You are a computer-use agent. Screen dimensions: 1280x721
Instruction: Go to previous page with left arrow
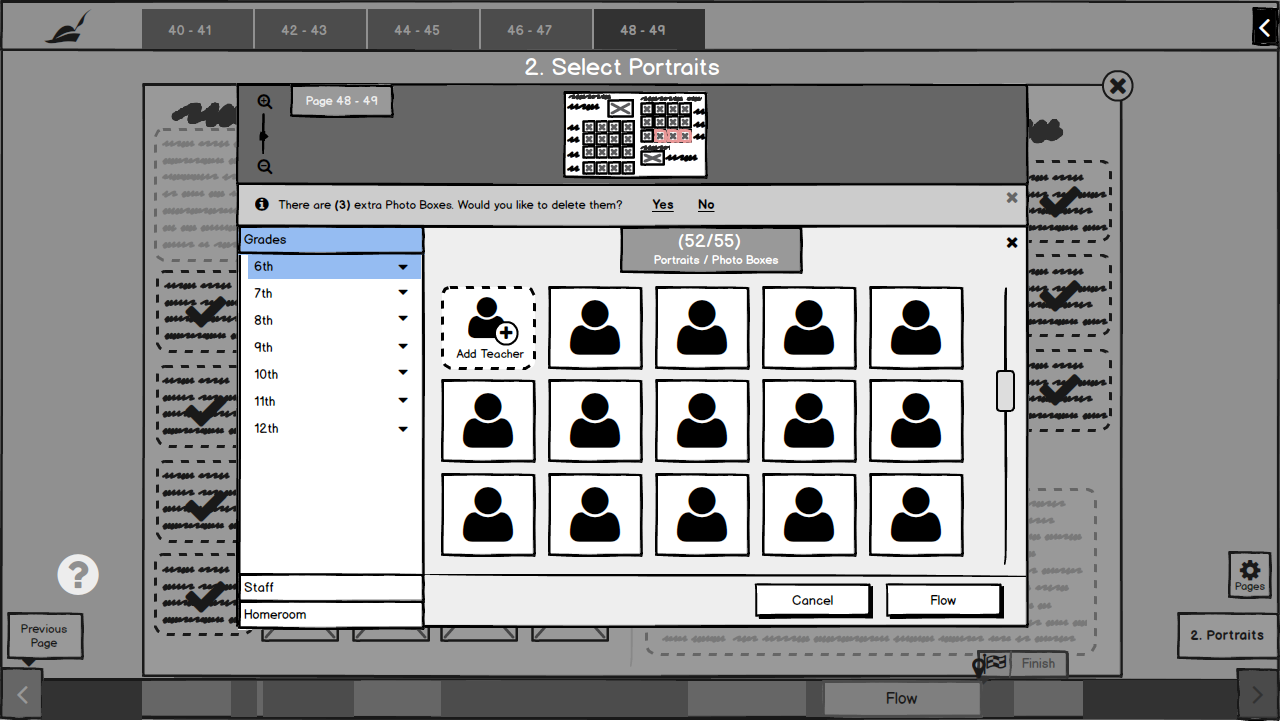coord(22,694)
